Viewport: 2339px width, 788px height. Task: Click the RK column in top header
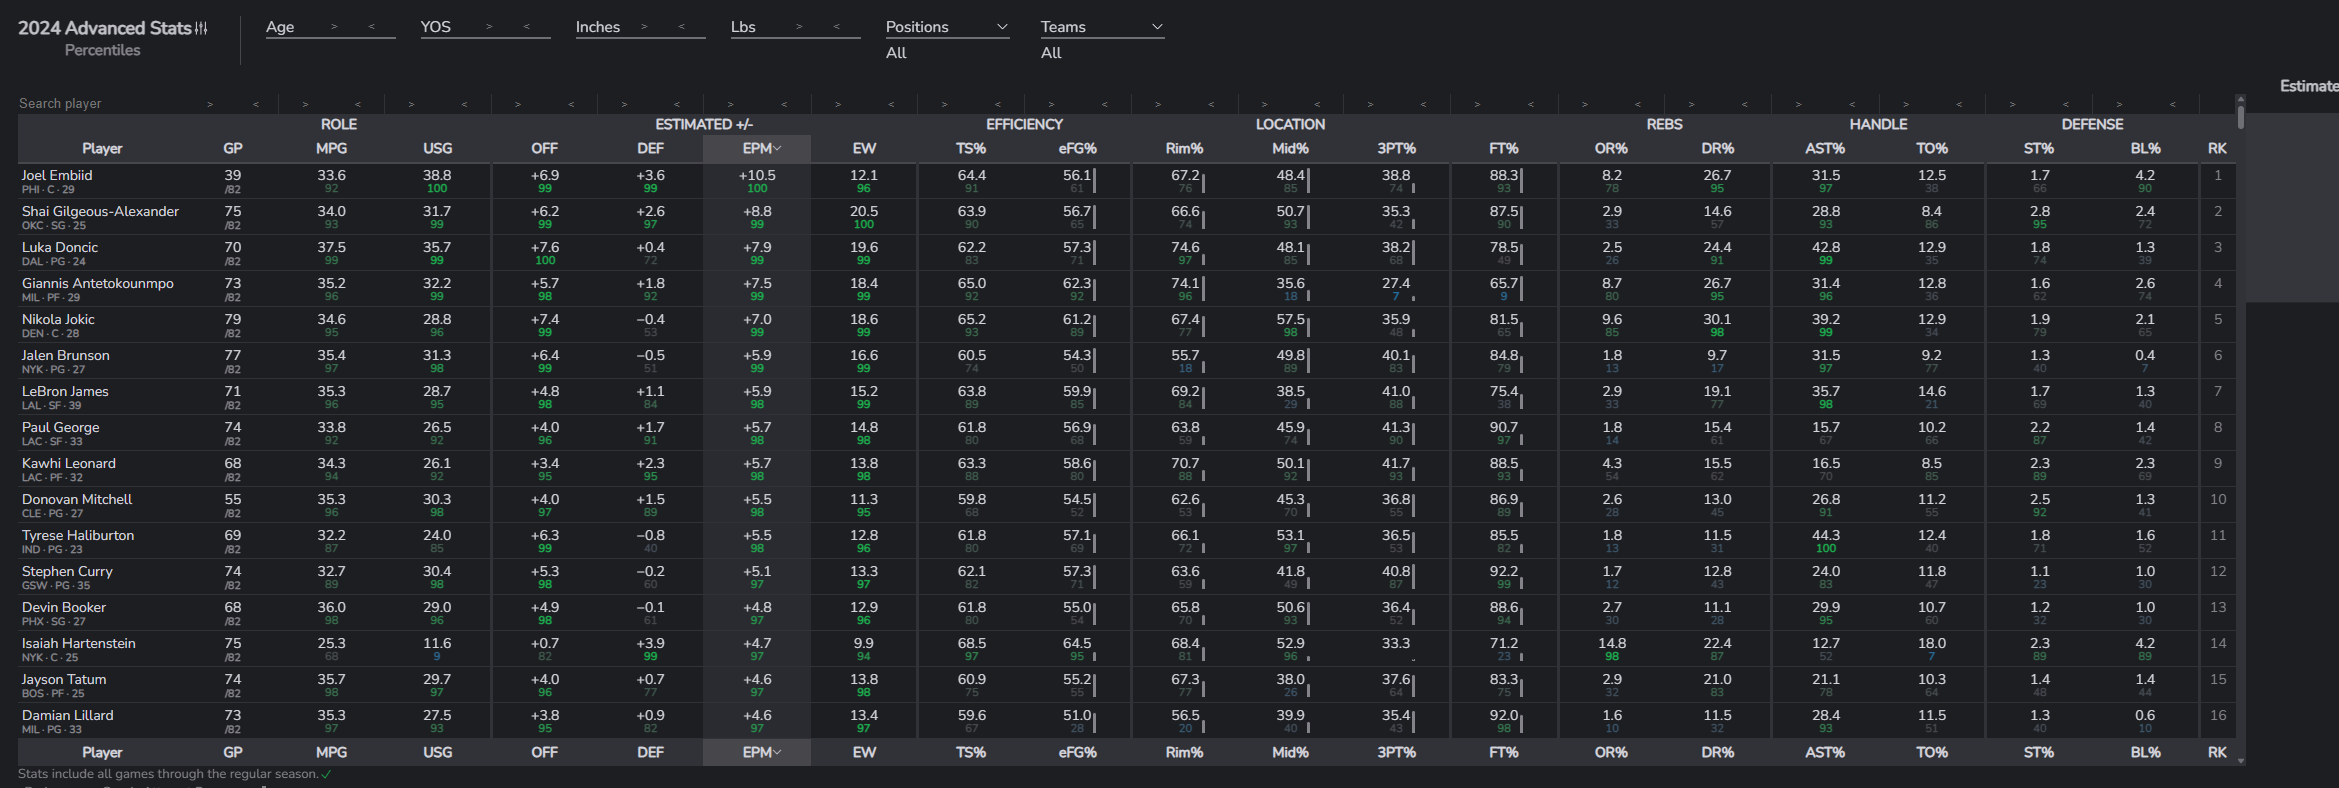point(2217,148)
